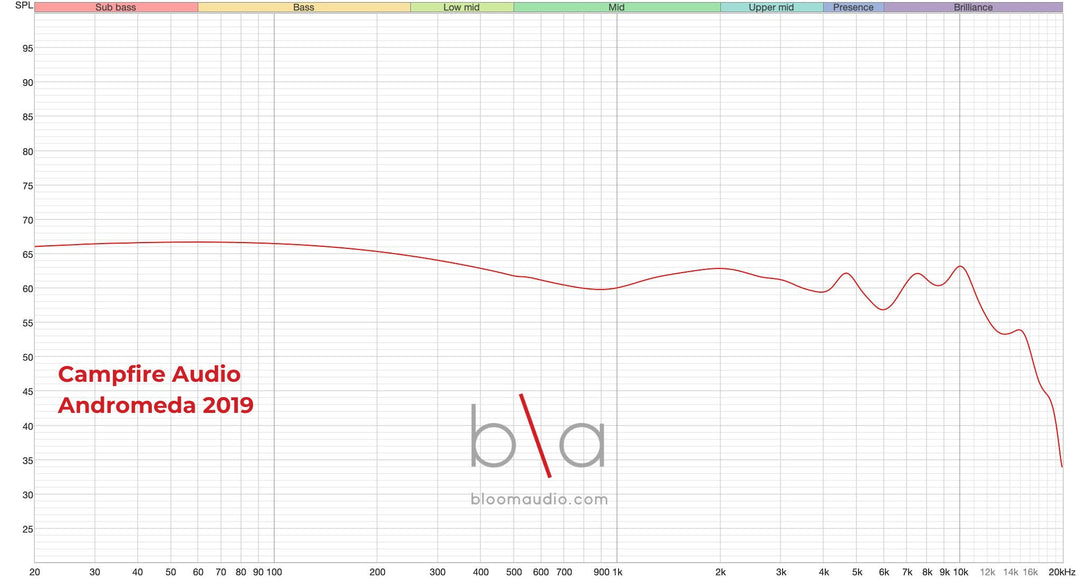Click the 55 value on SPL axis
Screen dimensions: 1080x579
click(x=28, y=323)
